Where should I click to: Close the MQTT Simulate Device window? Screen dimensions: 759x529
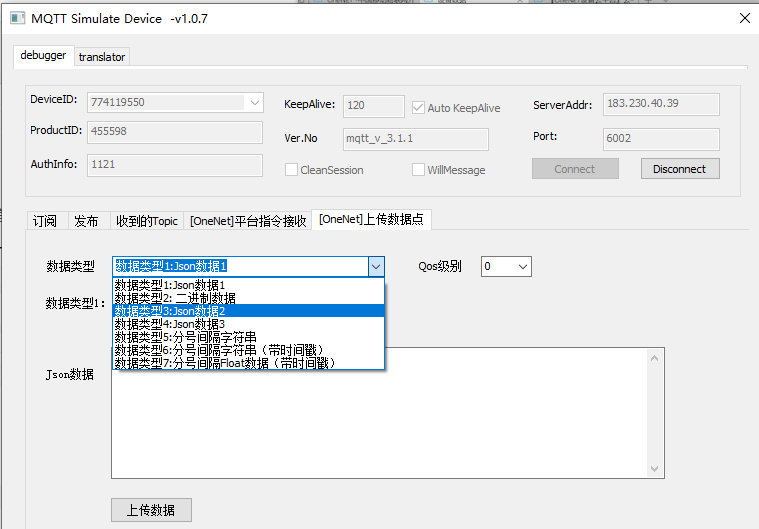744,18
